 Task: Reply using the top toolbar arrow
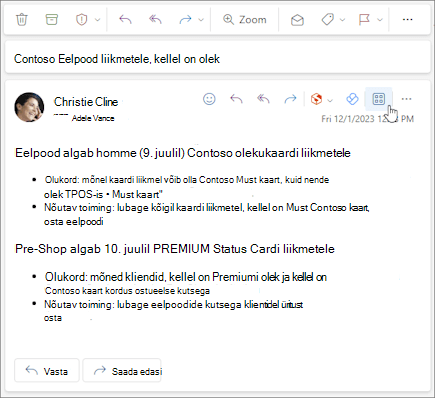(x=125, y=20)
